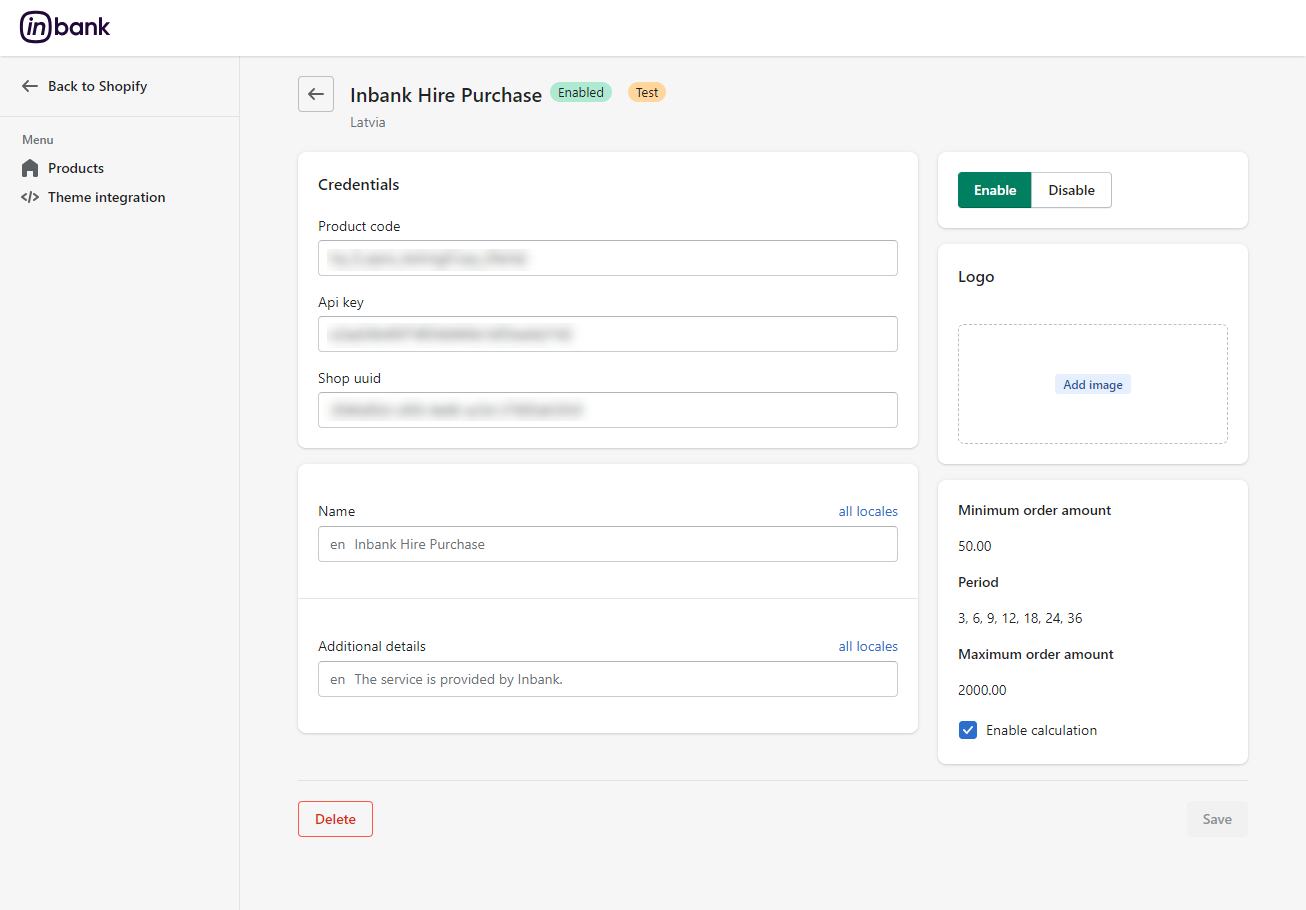1306x910 pixels.
Task: Click the Name input field
Action: pos(607,544)
